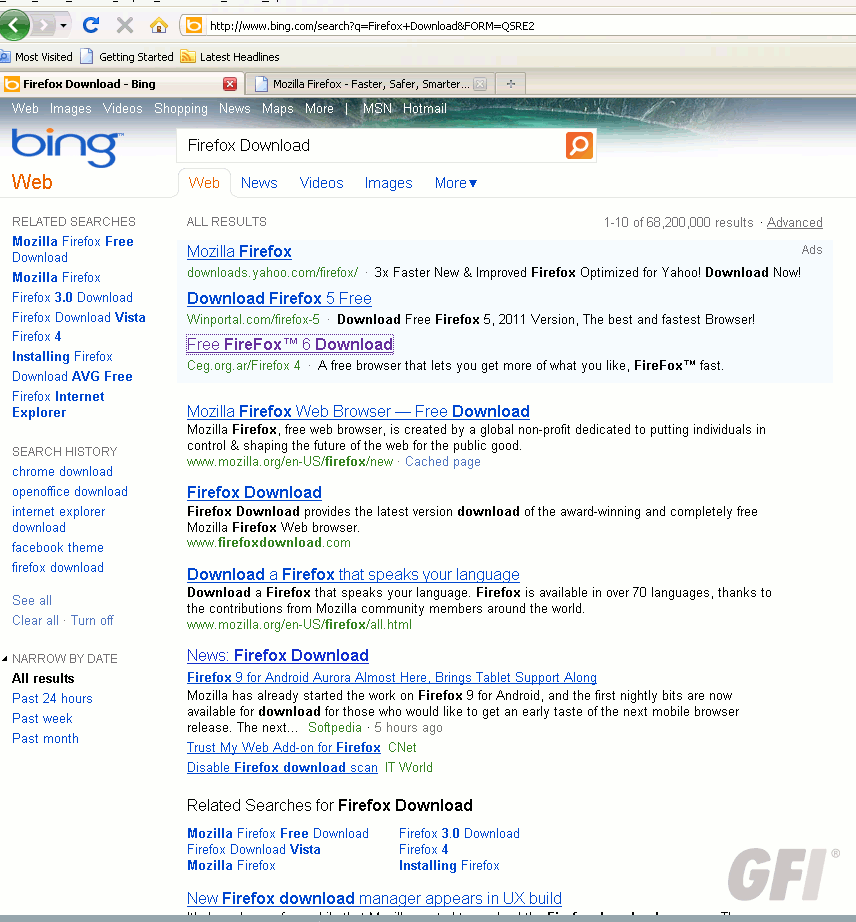Open a new tab with the plus button
The height and width of the screenshot is (922, 856).
[510, 84]
